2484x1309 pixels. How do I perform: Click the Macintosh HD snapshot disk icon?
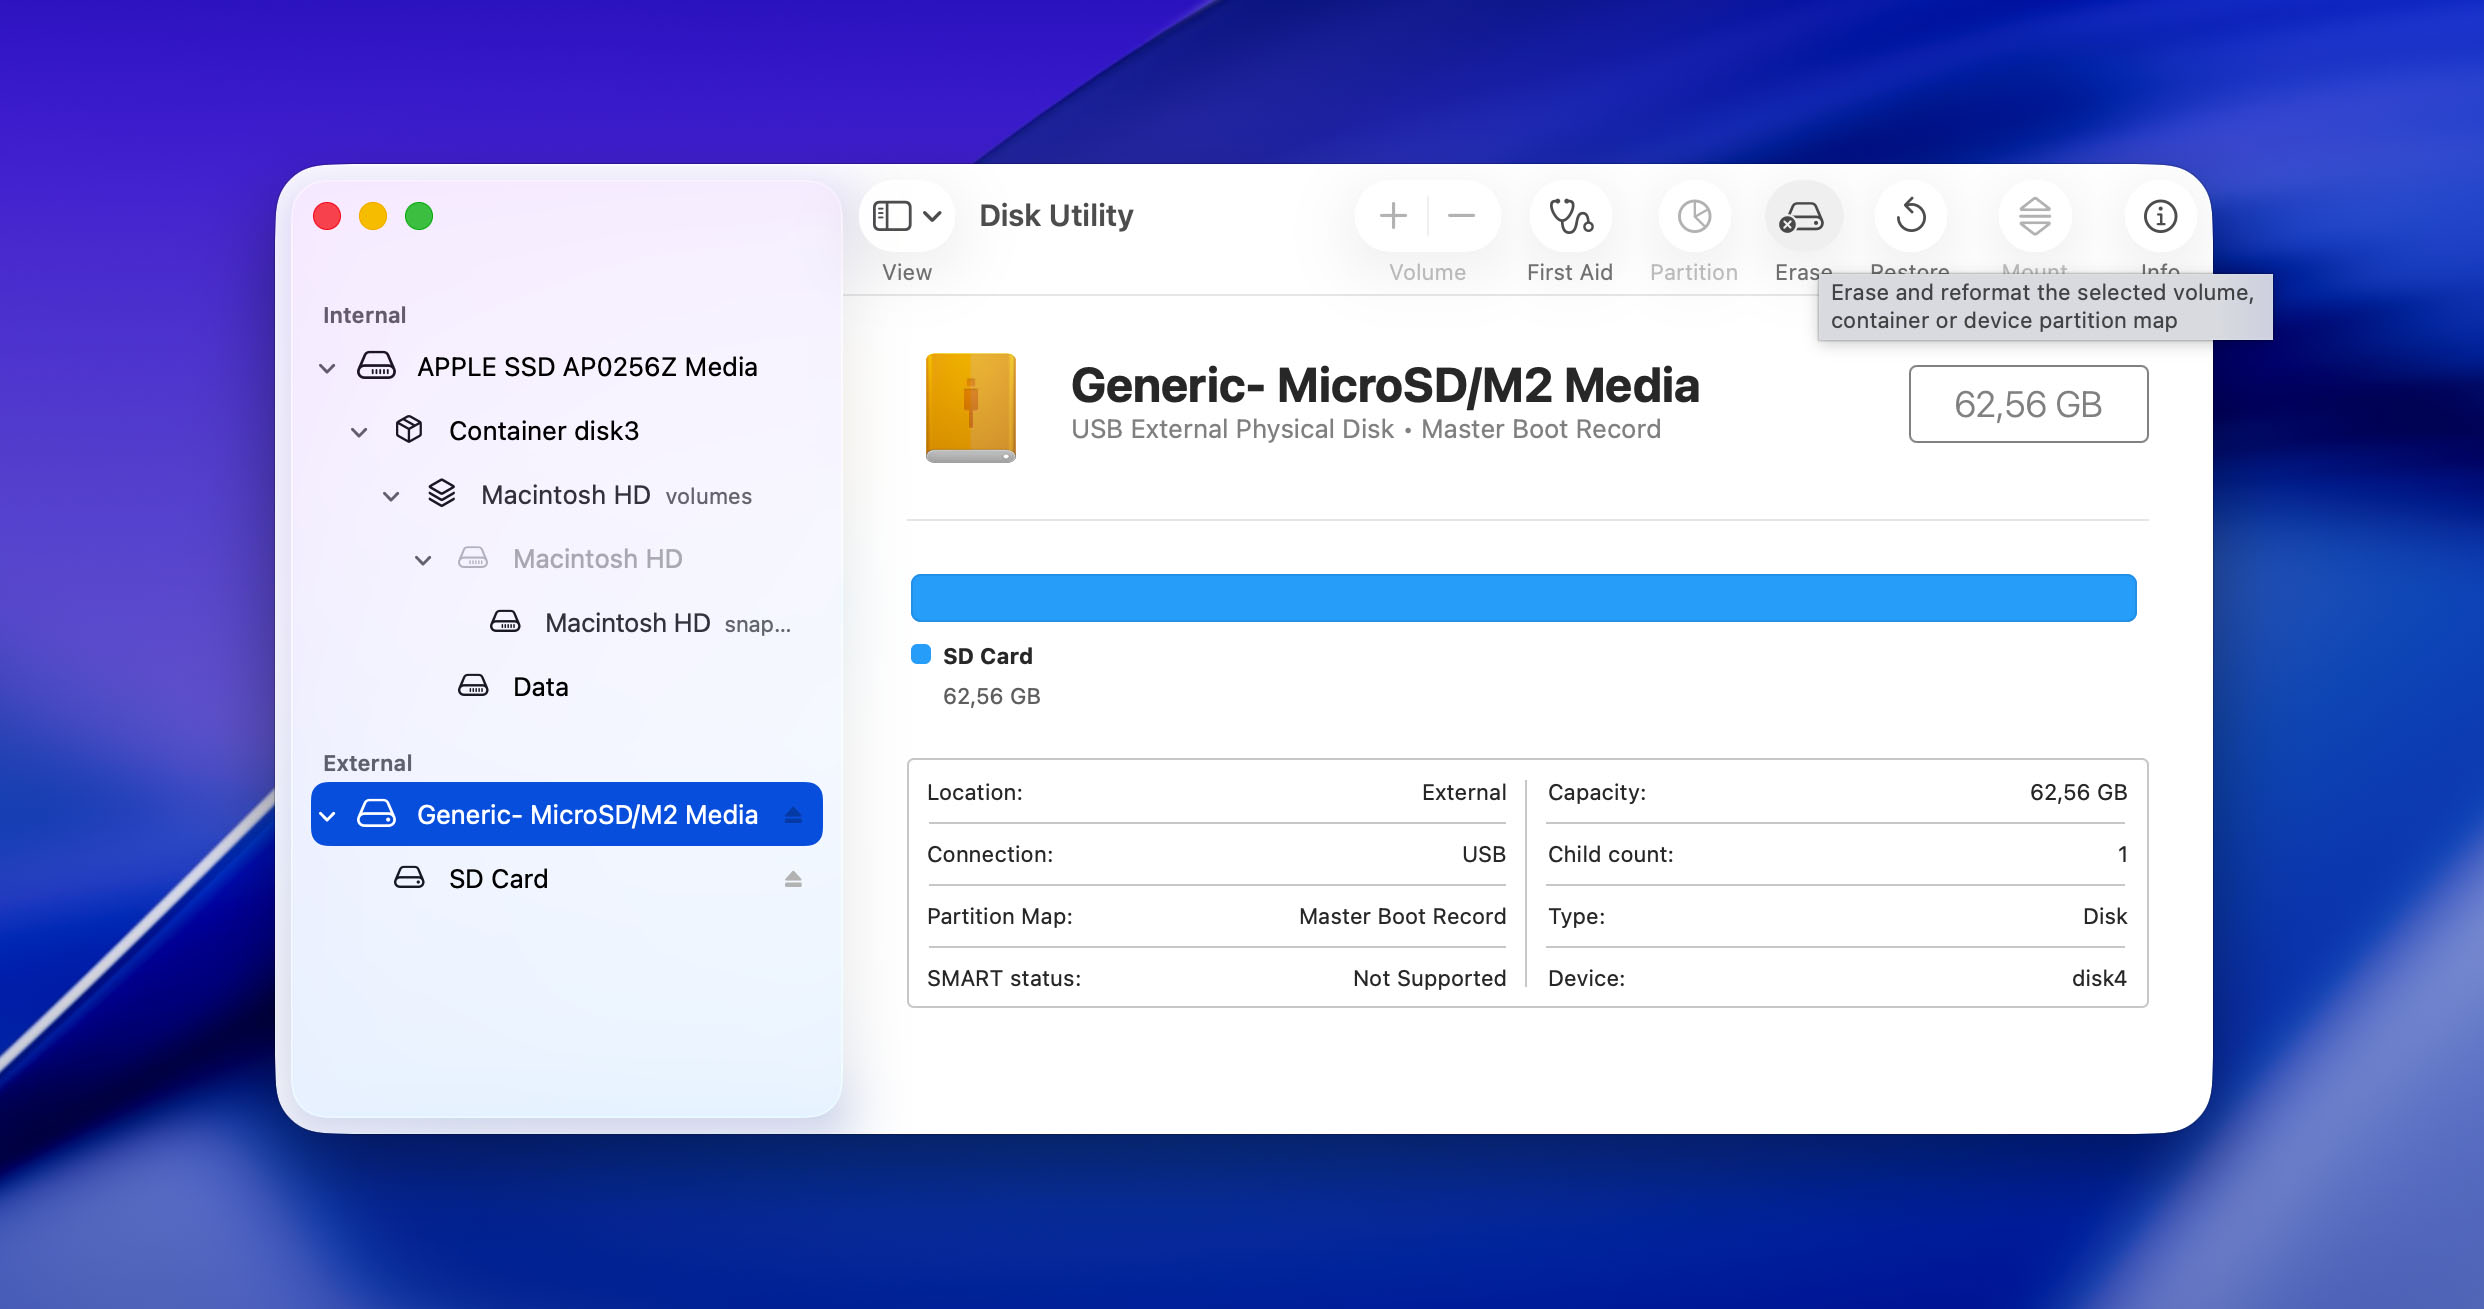pyautogui.click(x=505, y=622)
